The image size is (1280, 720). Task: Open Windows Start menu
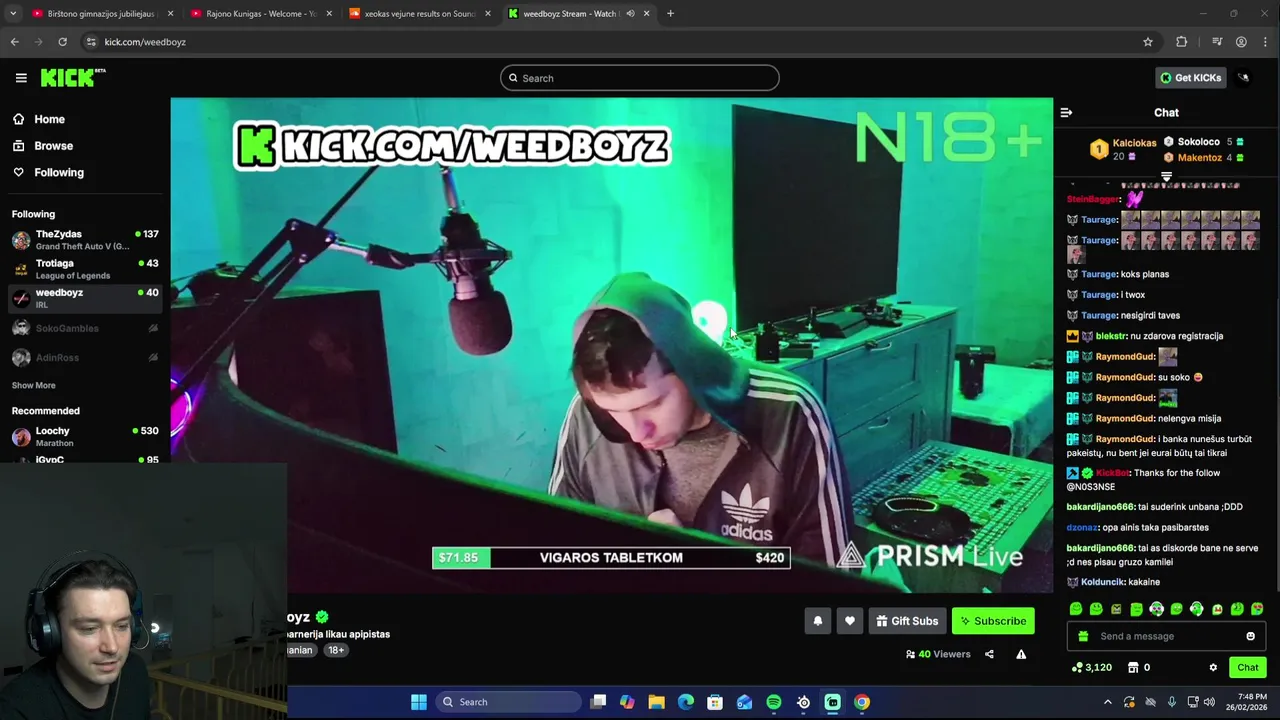point(419,702)
